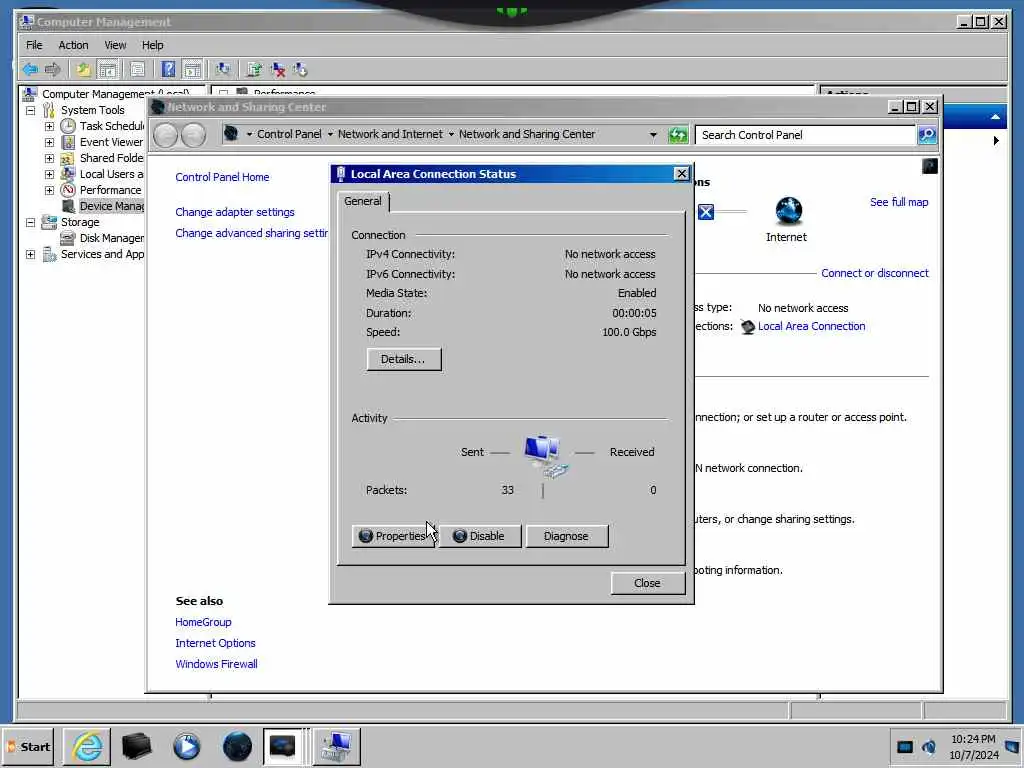Click the Details... button
The height and width of the screenshot is (768, 1024).
[x=404, y=359]
